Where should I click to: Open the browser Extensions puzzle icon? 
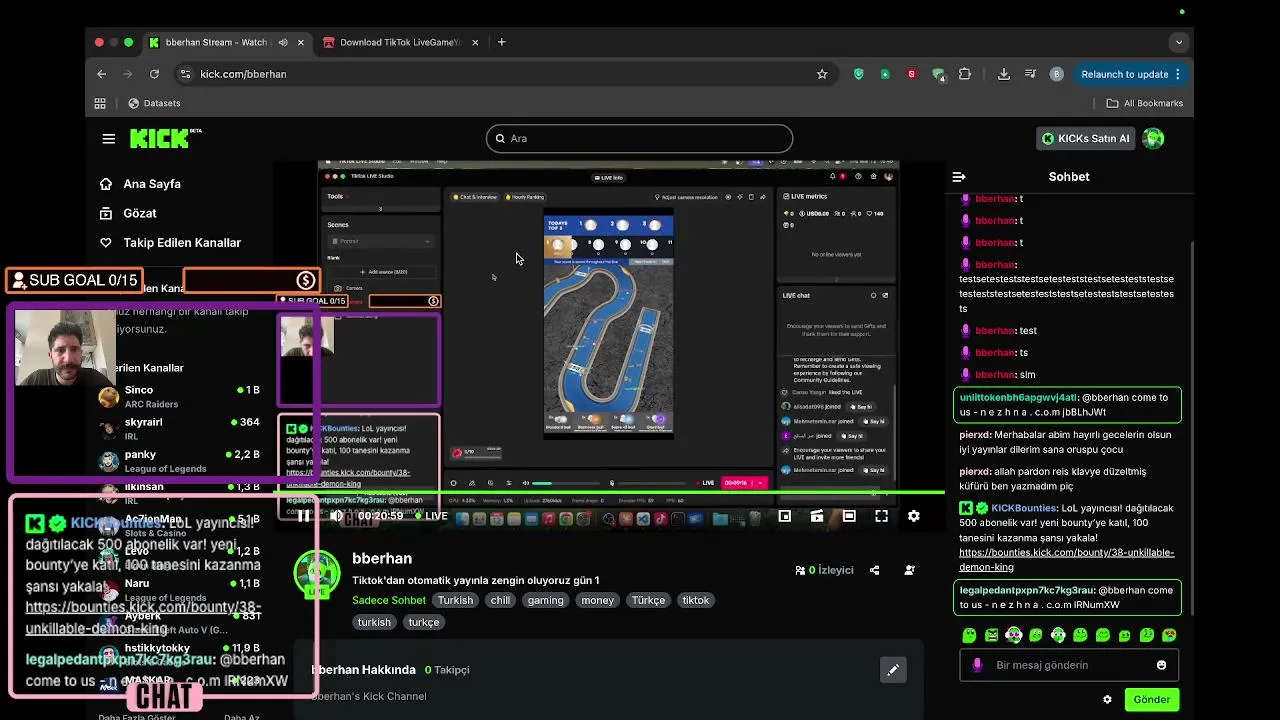pos(965,74)
